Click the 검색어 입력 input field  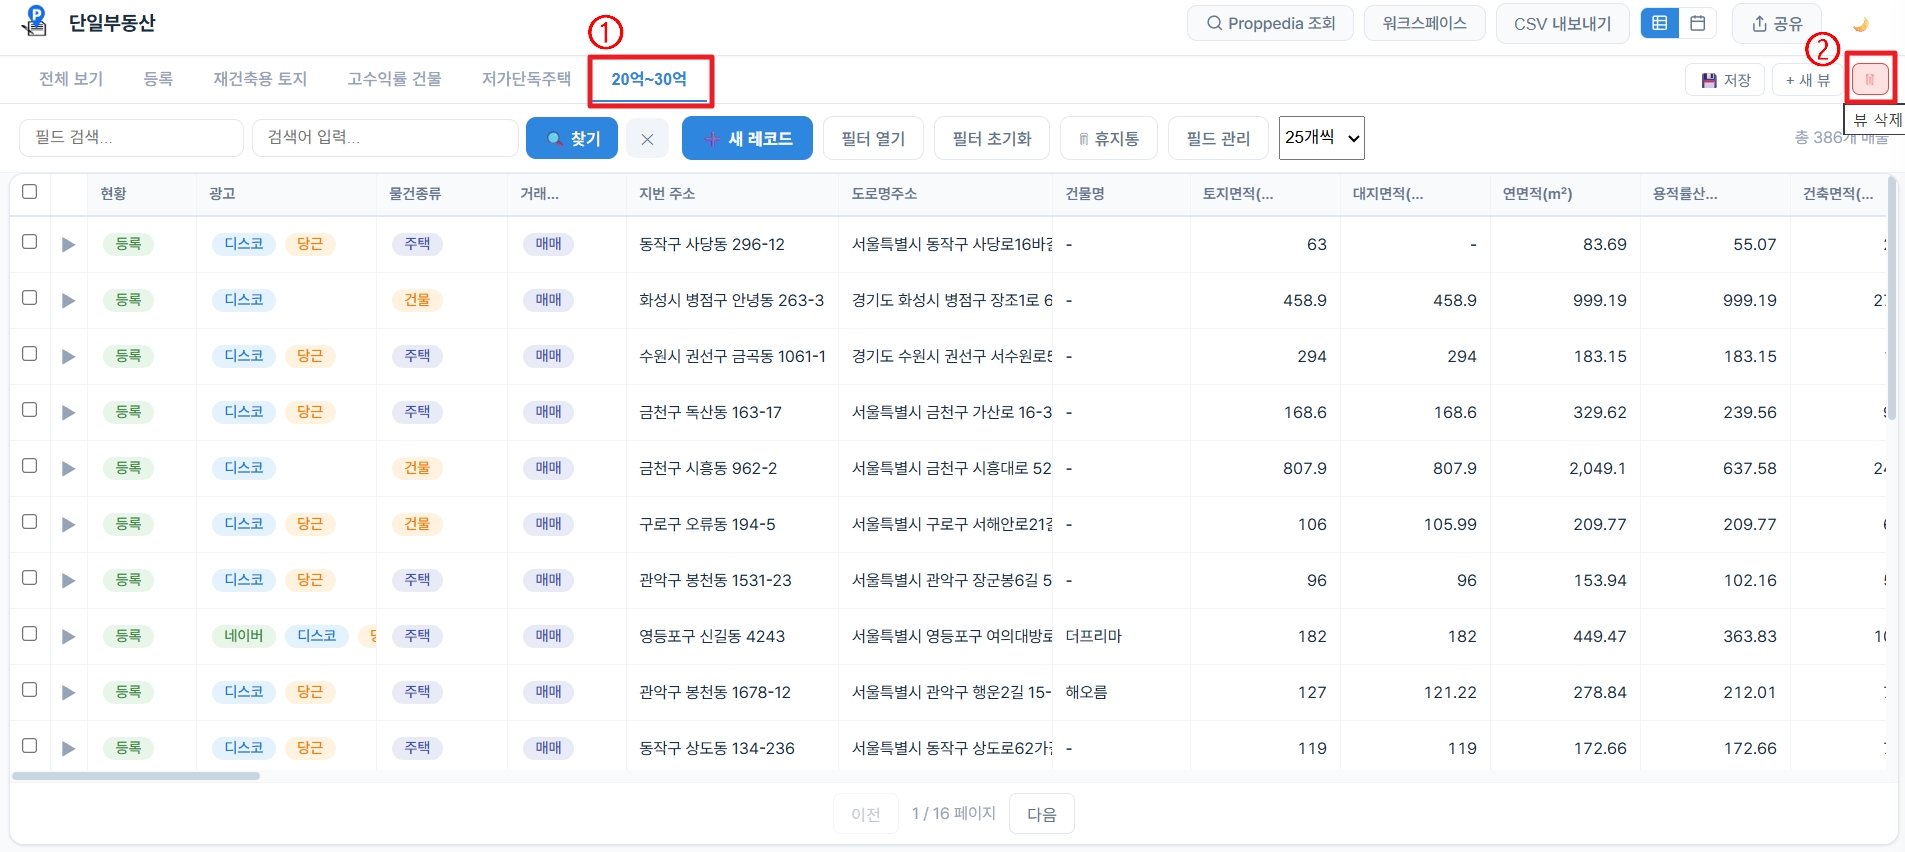385,138
